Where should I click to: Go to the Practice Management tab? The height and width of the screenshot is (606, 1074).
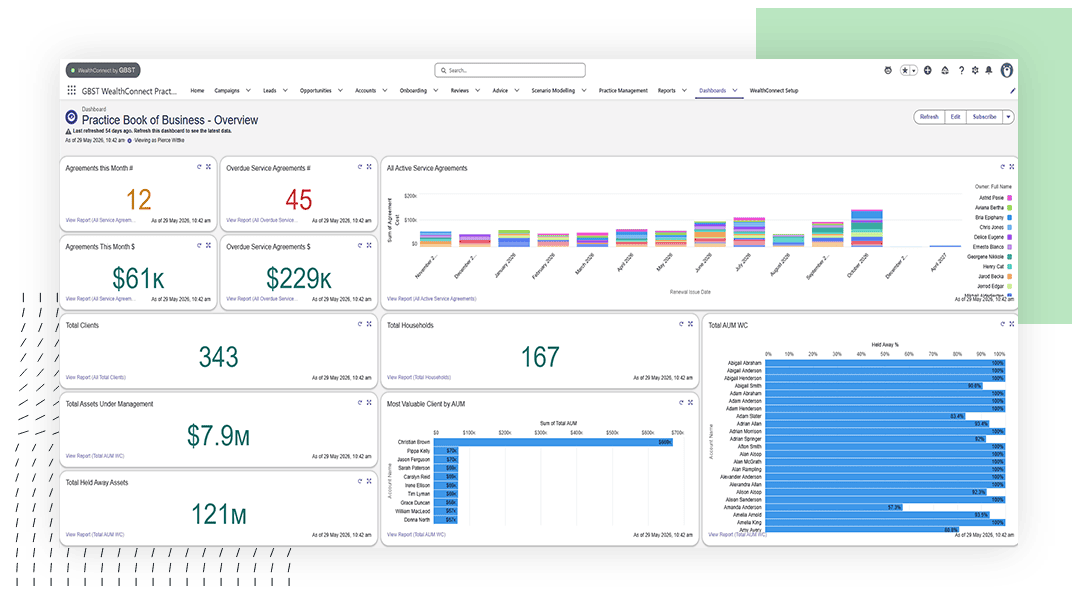(x=623, y=90)
